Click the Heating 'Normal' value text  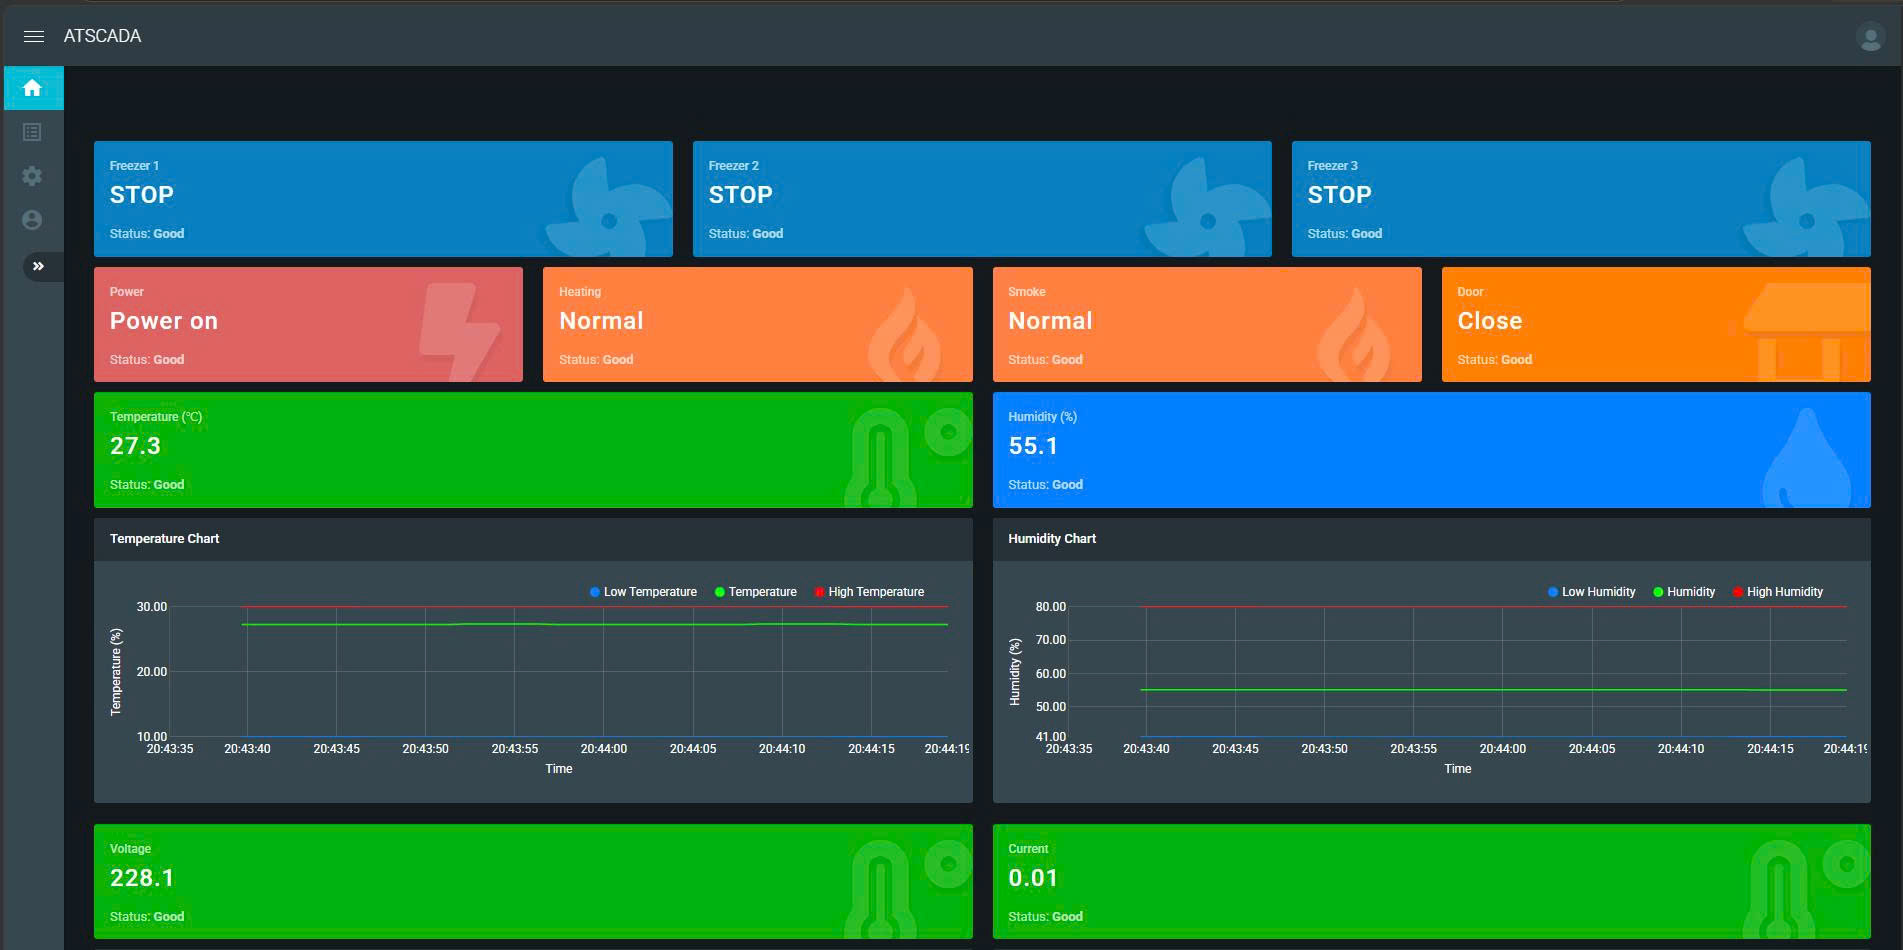tap(602, 321)
